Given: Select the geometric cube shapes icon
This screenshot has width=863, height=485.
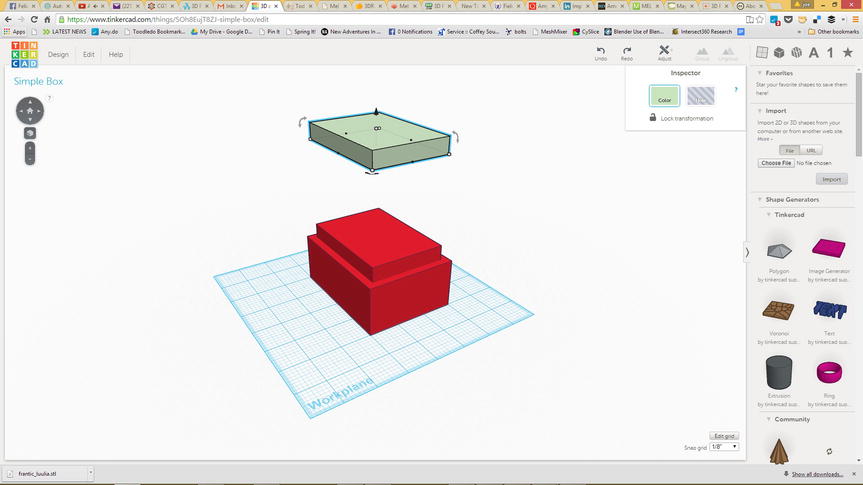Looking at the screenshot, I should (779, 52).
